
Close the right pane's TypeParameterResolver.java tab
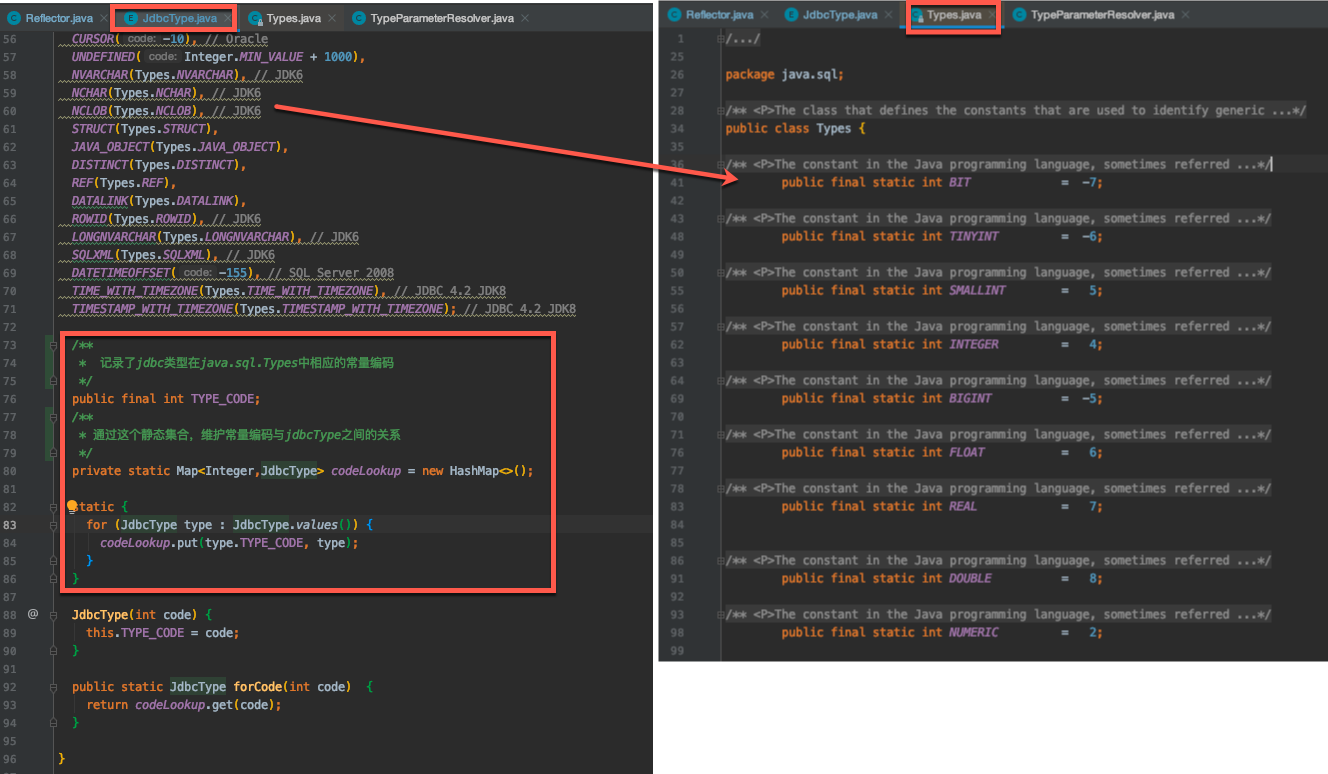coord(1186,16)
